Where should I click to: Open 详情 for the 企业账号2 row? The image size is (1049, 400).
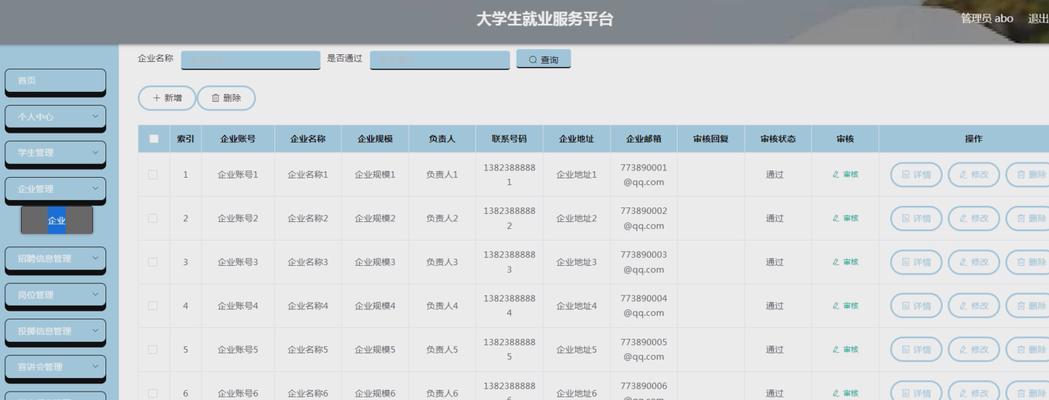(x=916, y=218)
